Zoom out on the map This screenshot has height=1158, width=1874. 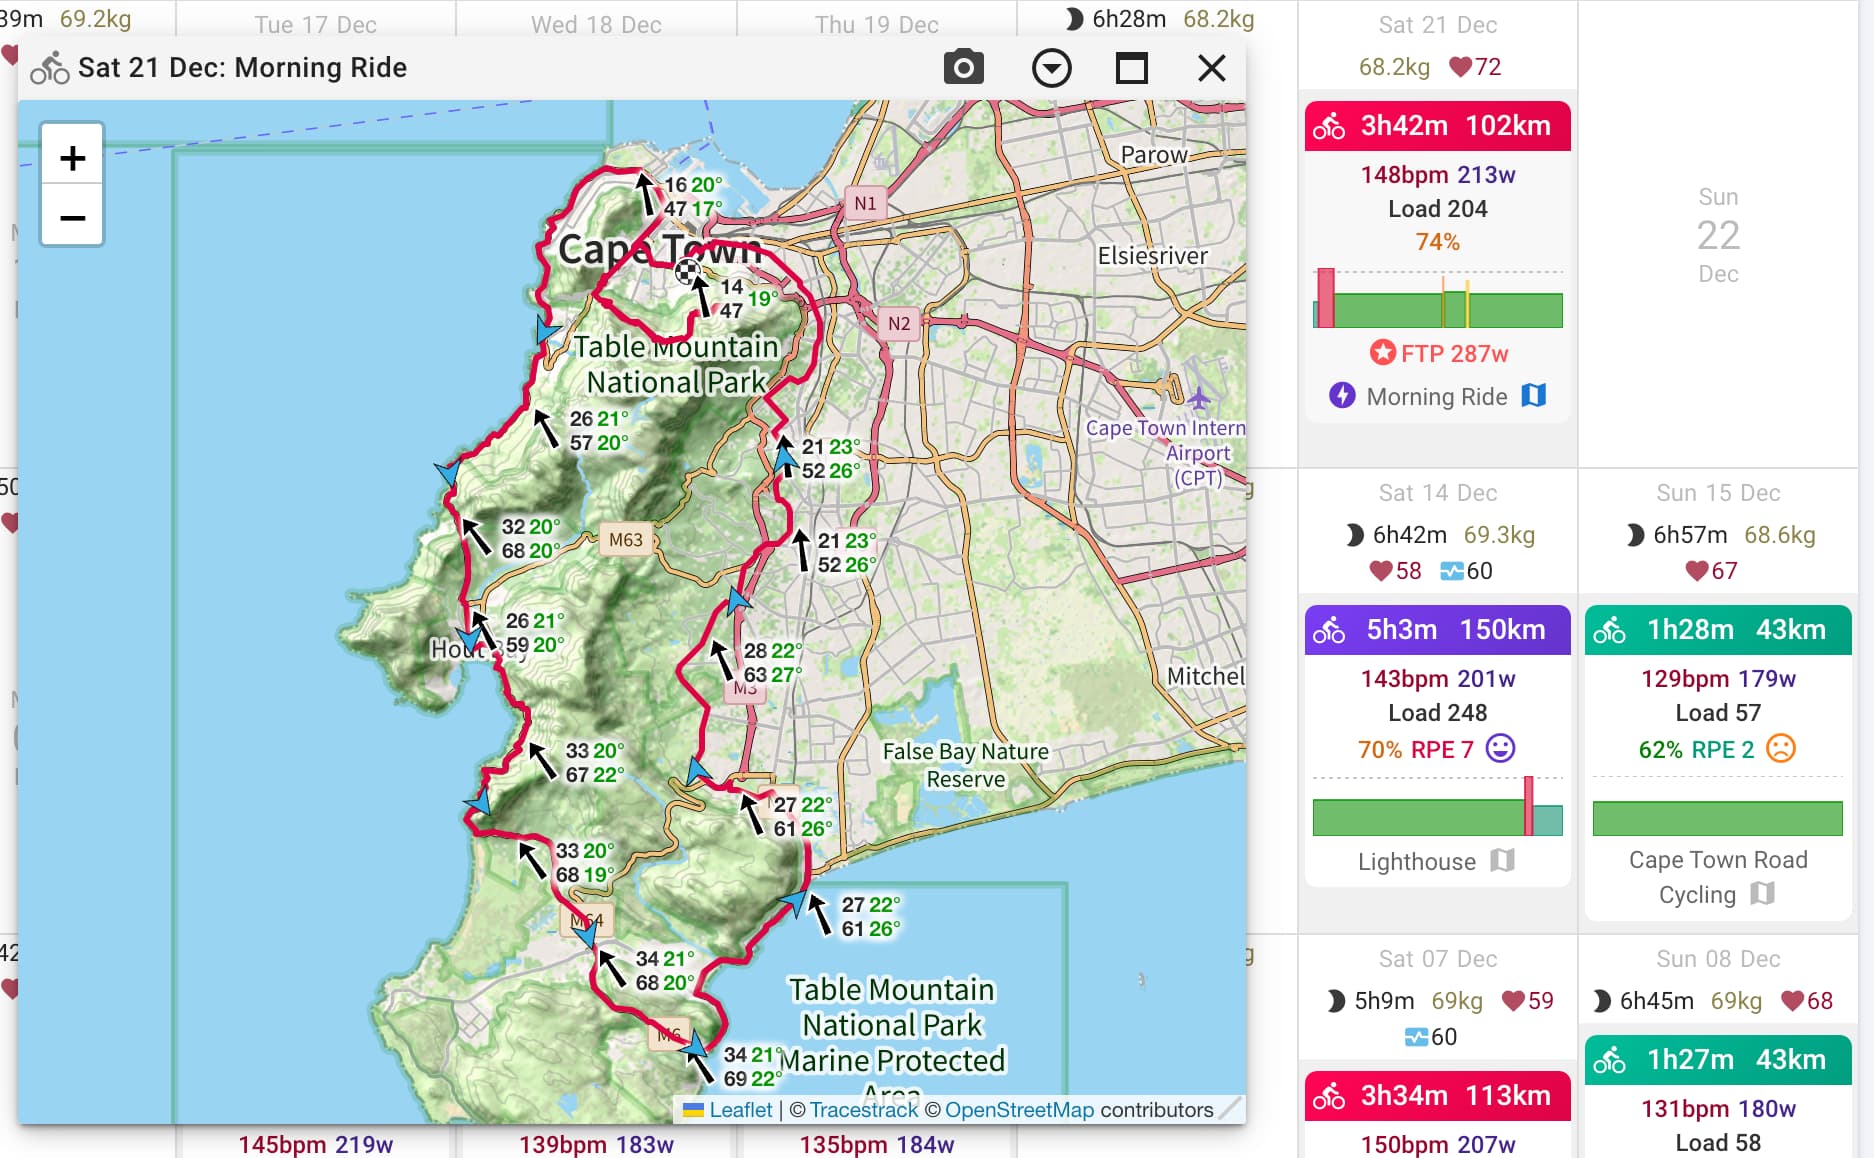[x=72, y=216]
